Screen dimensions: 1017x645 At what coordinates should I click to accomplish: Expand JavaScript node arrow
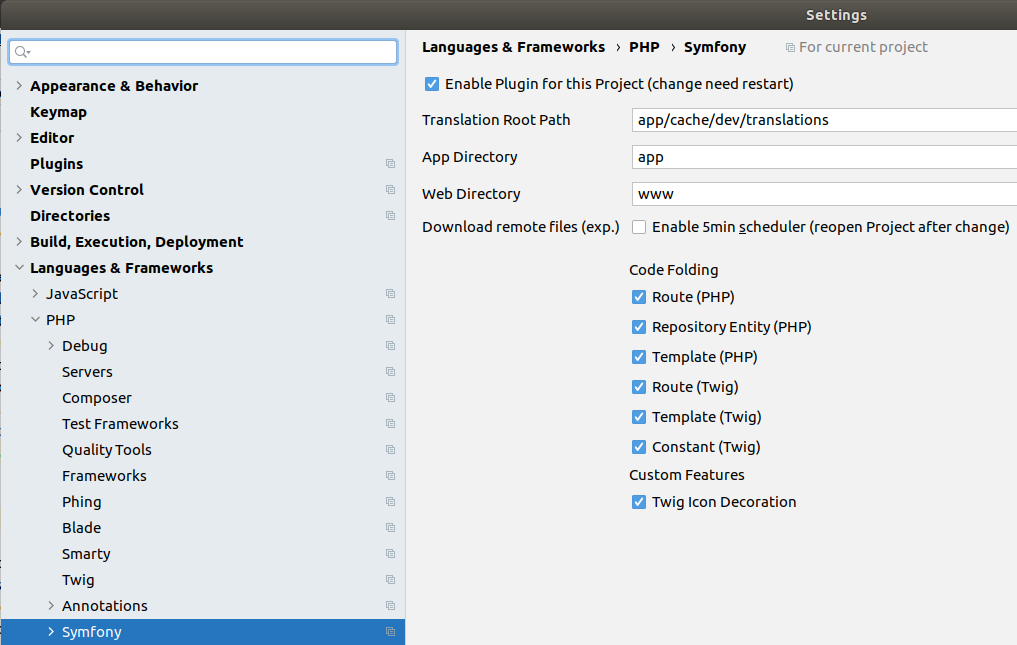click(x=35, y=294)
